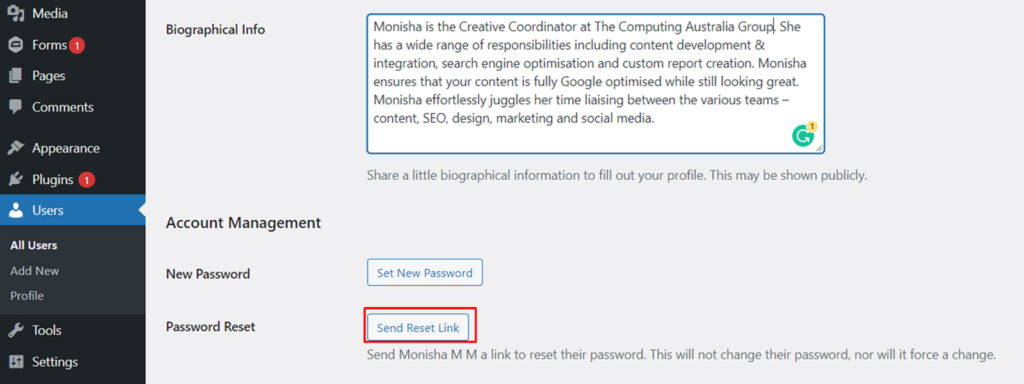Click the textarea resize handle corner

[819, 148]
